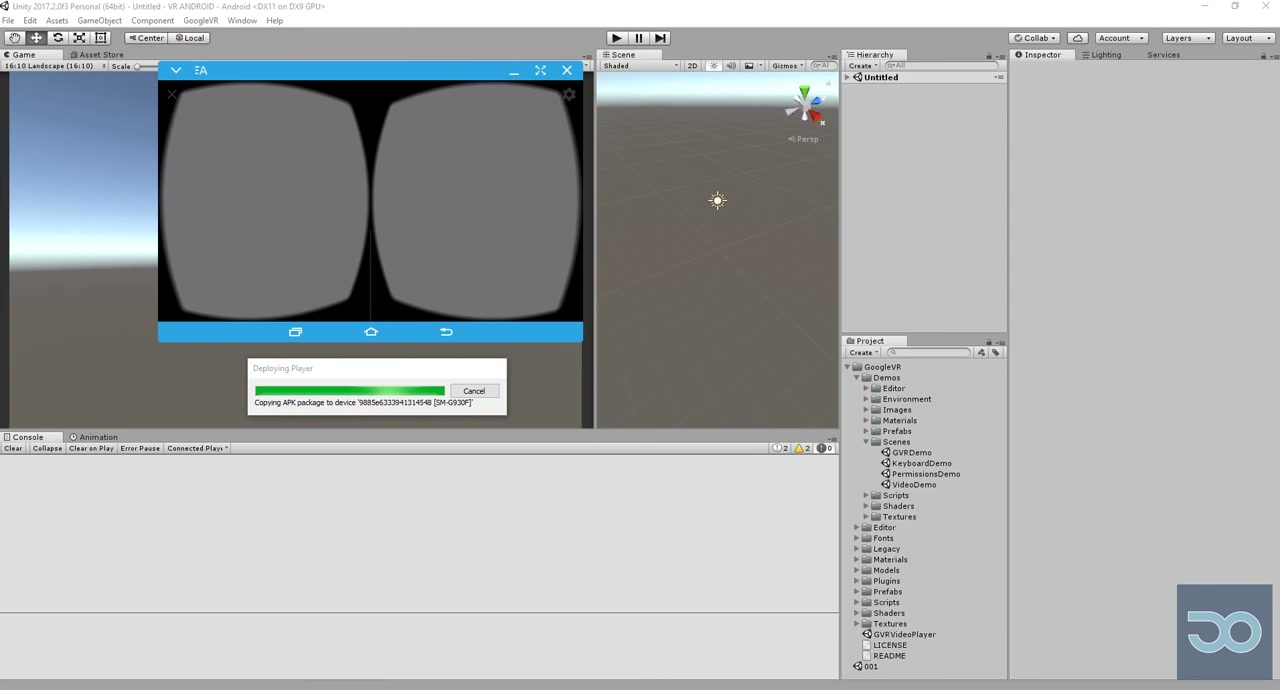Select the Rect transform tool
Viewport: 1280px width, 690px height.
(x=100, y=38)
